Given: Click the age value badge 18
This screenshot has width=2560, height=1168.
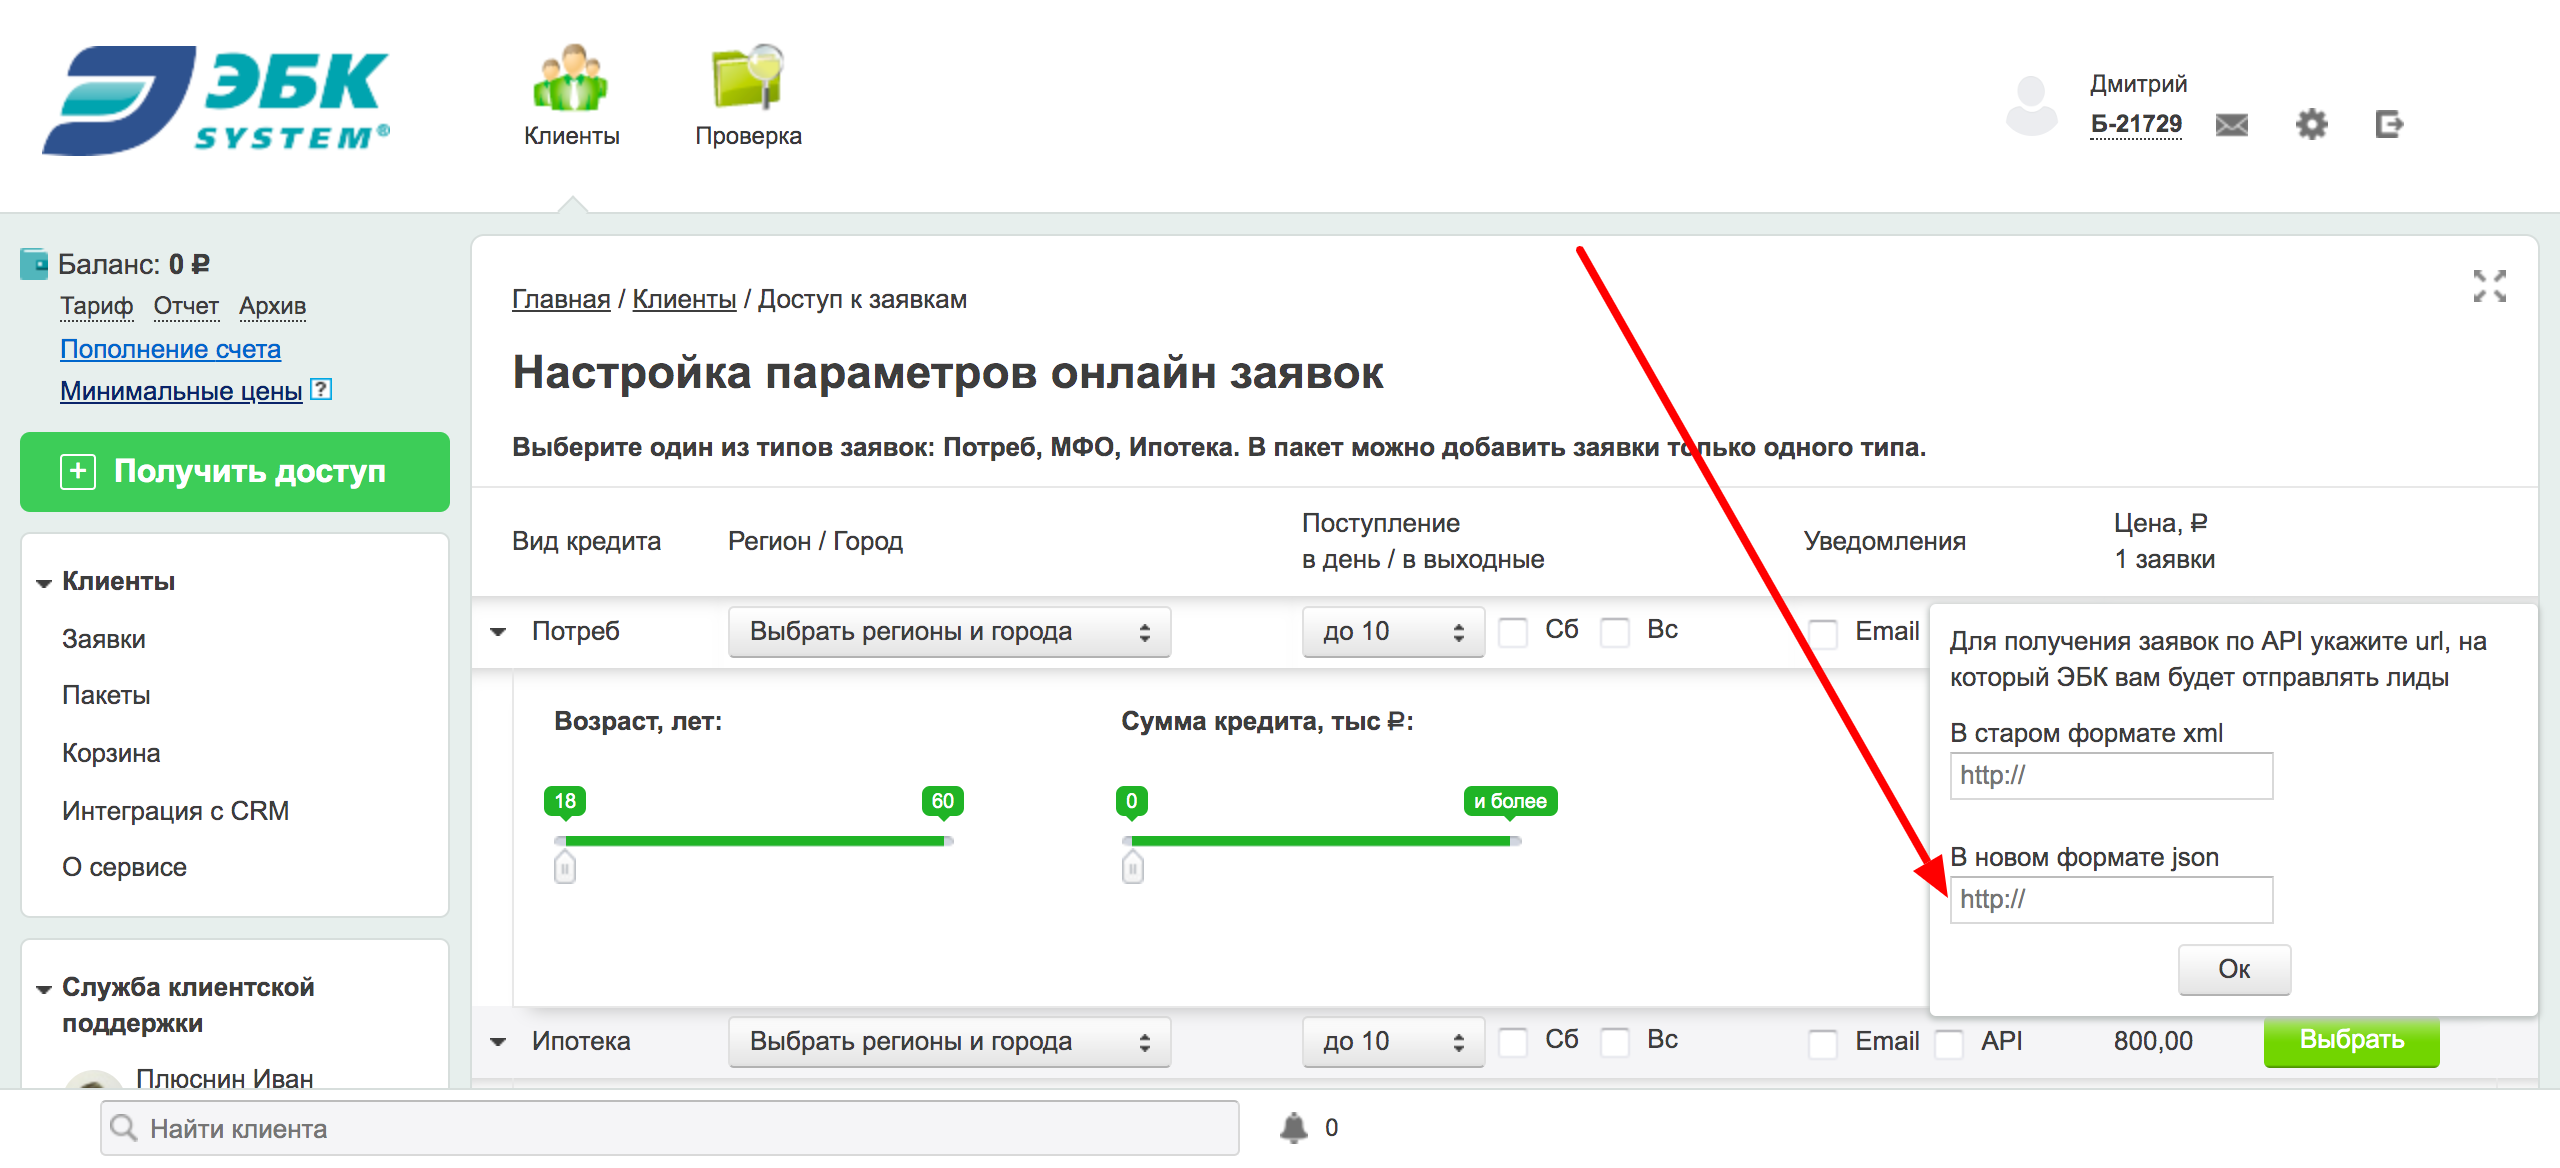Looking at the screenshot, I should tap(565, 801).
